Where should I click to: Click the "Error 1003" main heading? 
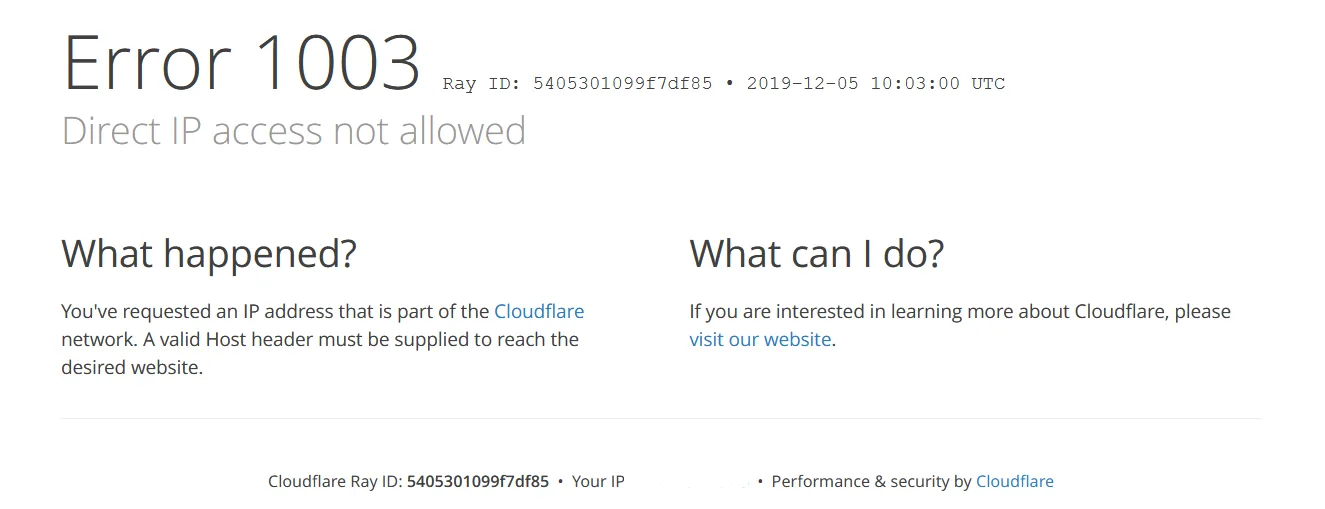coord(241,63)
